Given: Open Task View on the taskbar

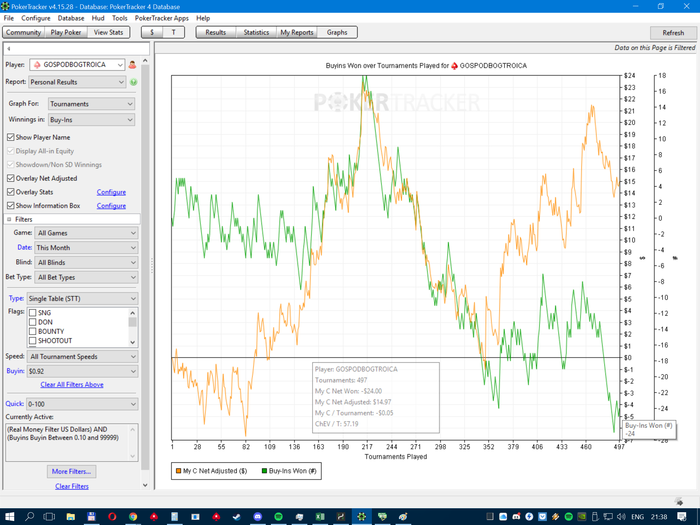Looking at the screenshot, I should pyautogui.click(x=49, y=517).
